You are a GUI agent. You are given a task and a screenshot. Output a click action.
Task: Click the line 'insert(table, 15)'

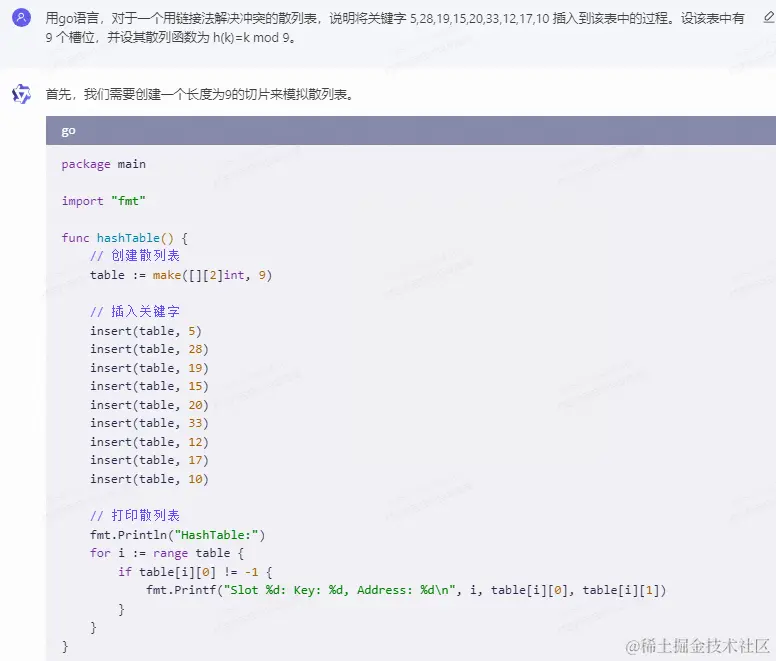[x=149, y=386]
